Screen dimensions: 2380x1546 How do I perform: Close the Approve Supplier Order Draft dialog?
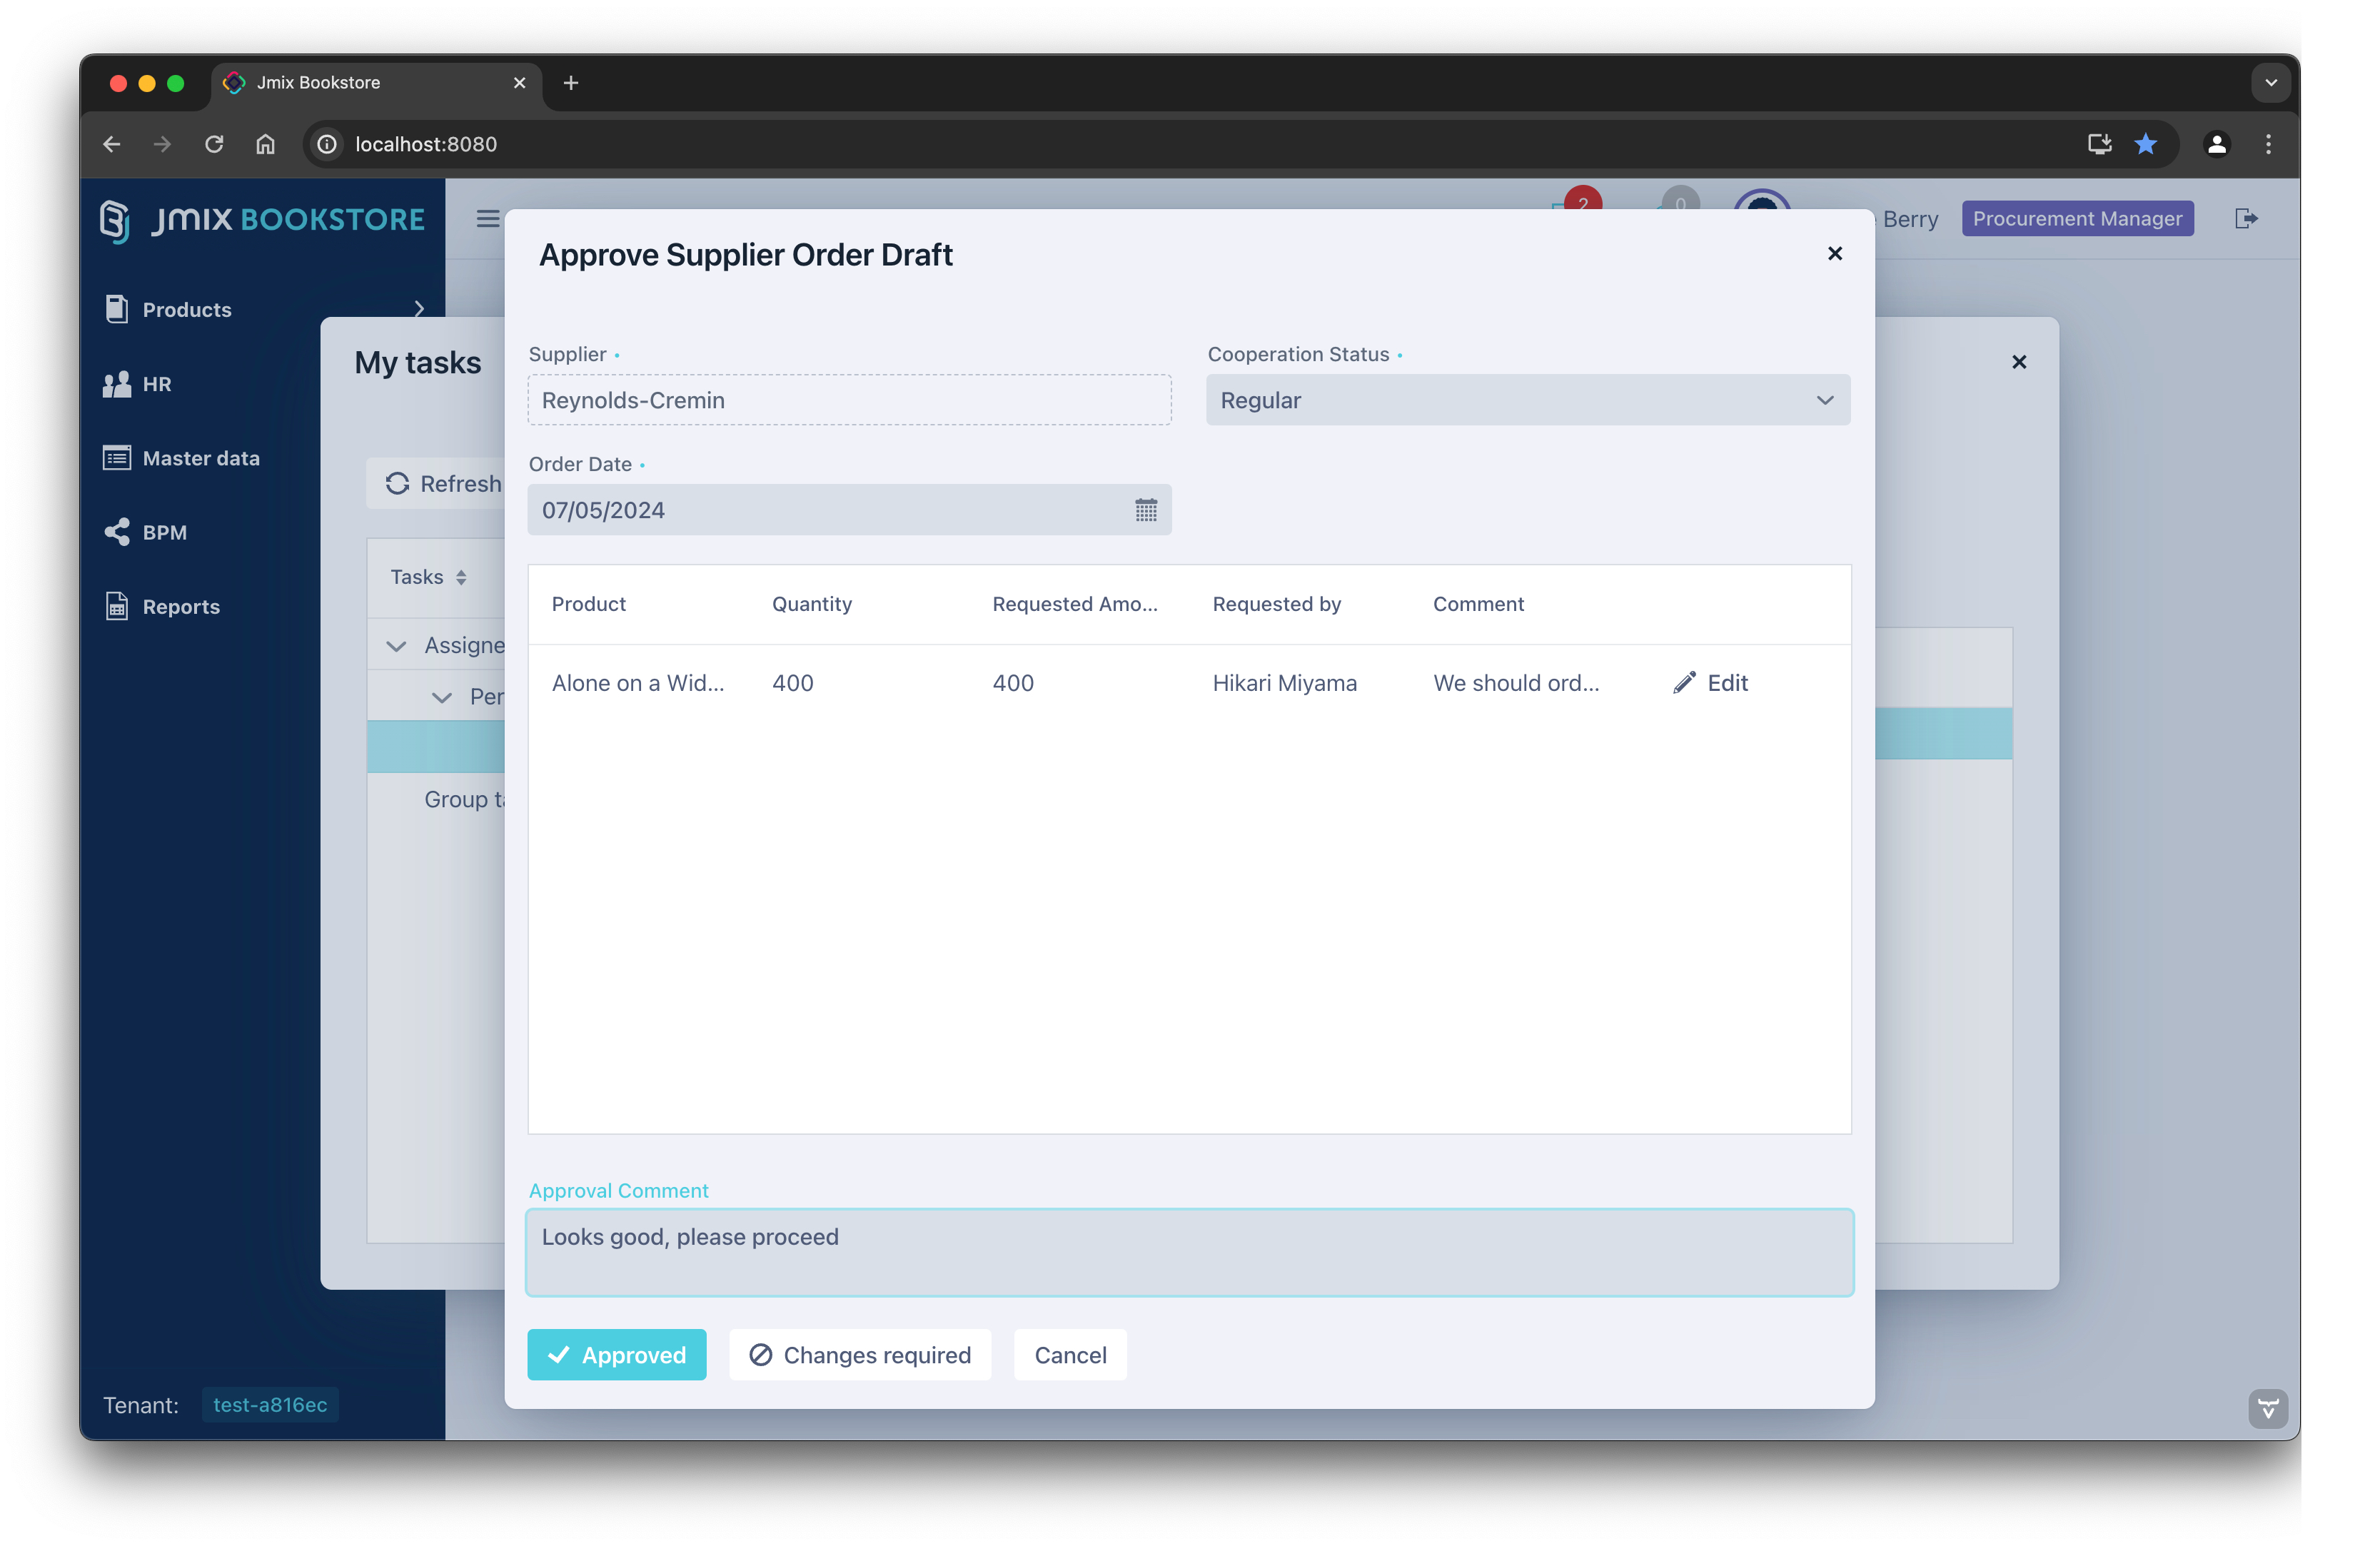coord(1834,254)
